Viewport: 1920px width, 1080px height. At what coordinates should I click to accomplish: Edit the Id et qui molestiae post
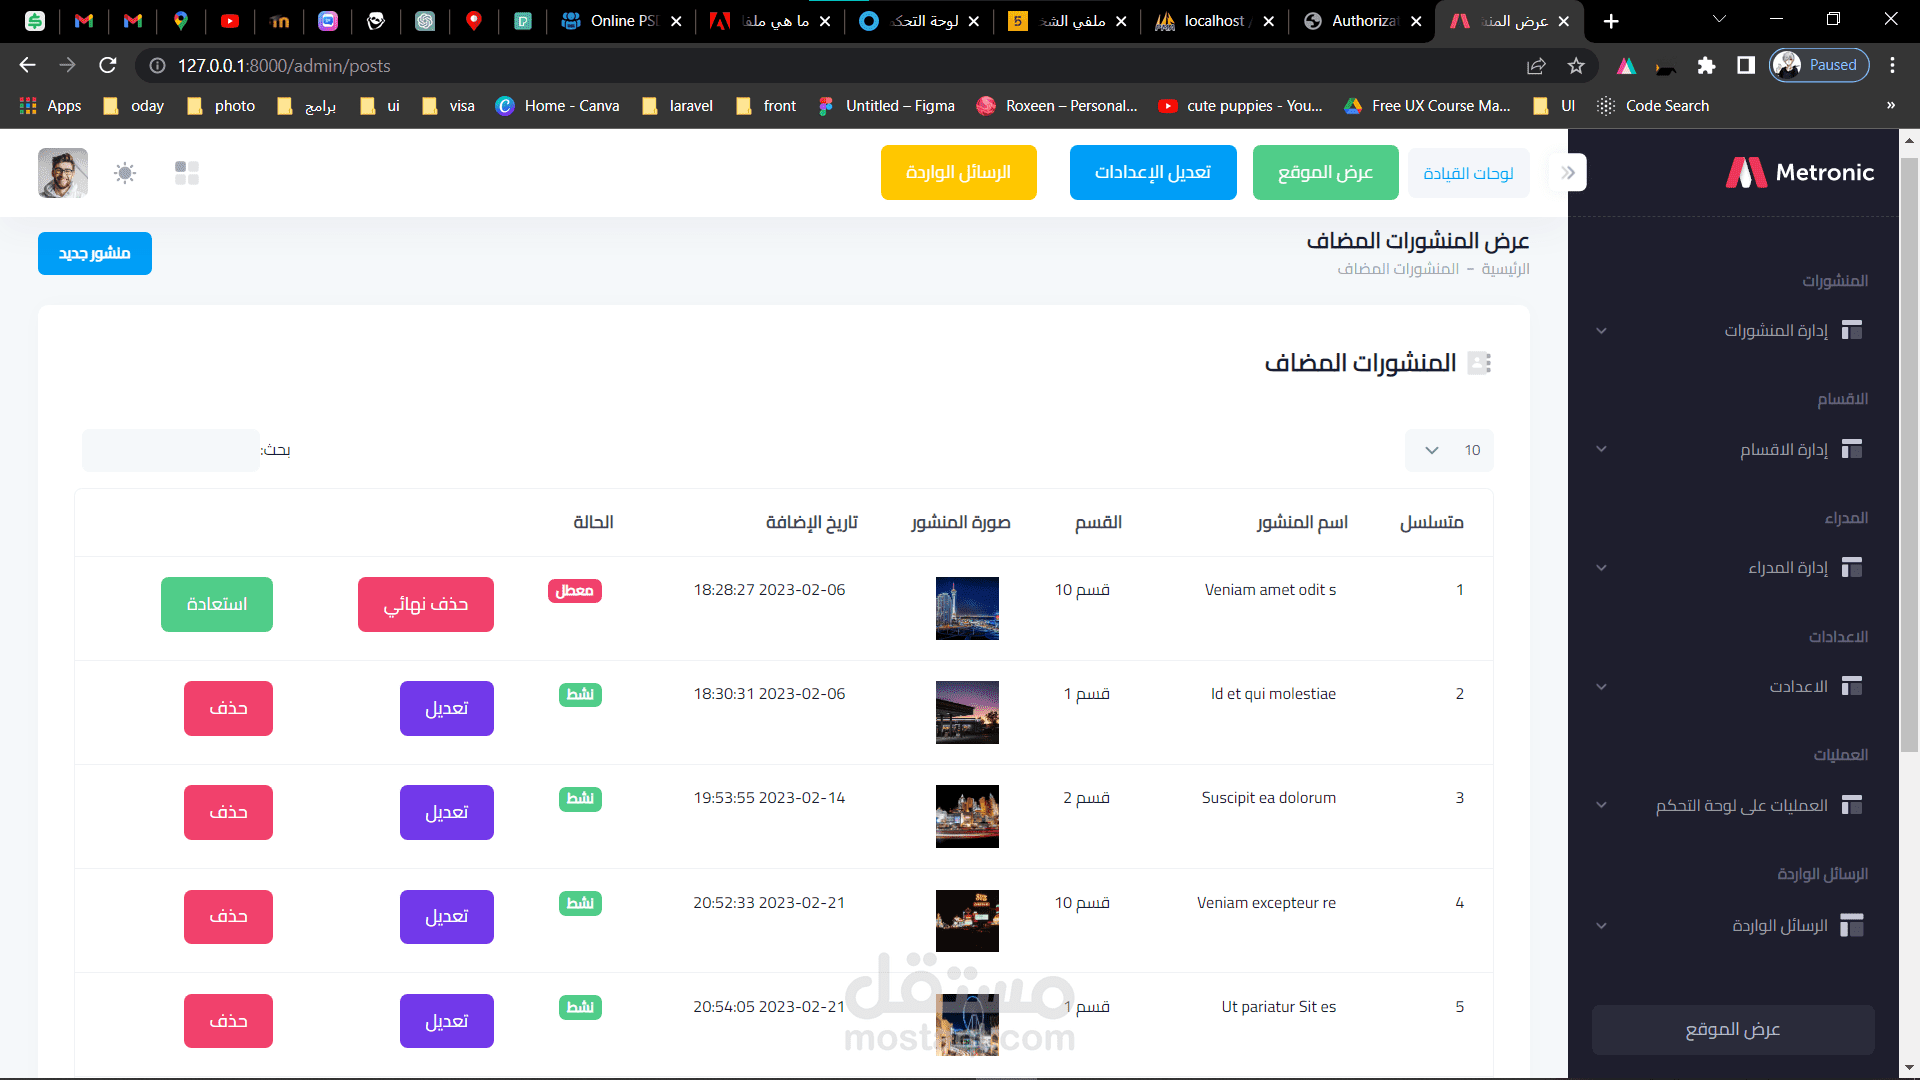pos(447,708)
